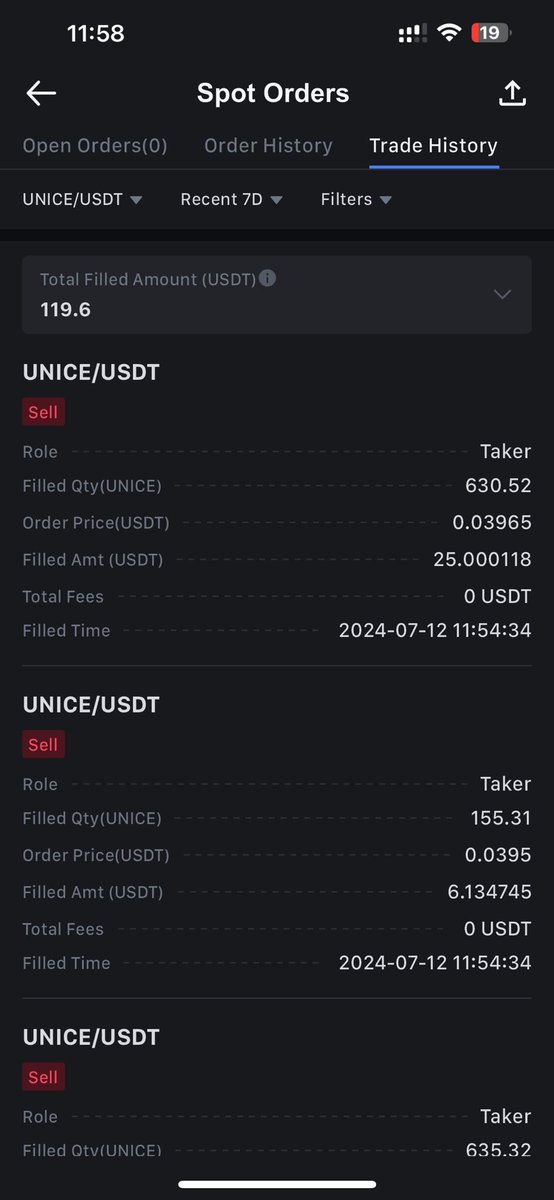Switch to the Order History tab
Viewport: 554px width, 1200px height.
click(268, 146)
